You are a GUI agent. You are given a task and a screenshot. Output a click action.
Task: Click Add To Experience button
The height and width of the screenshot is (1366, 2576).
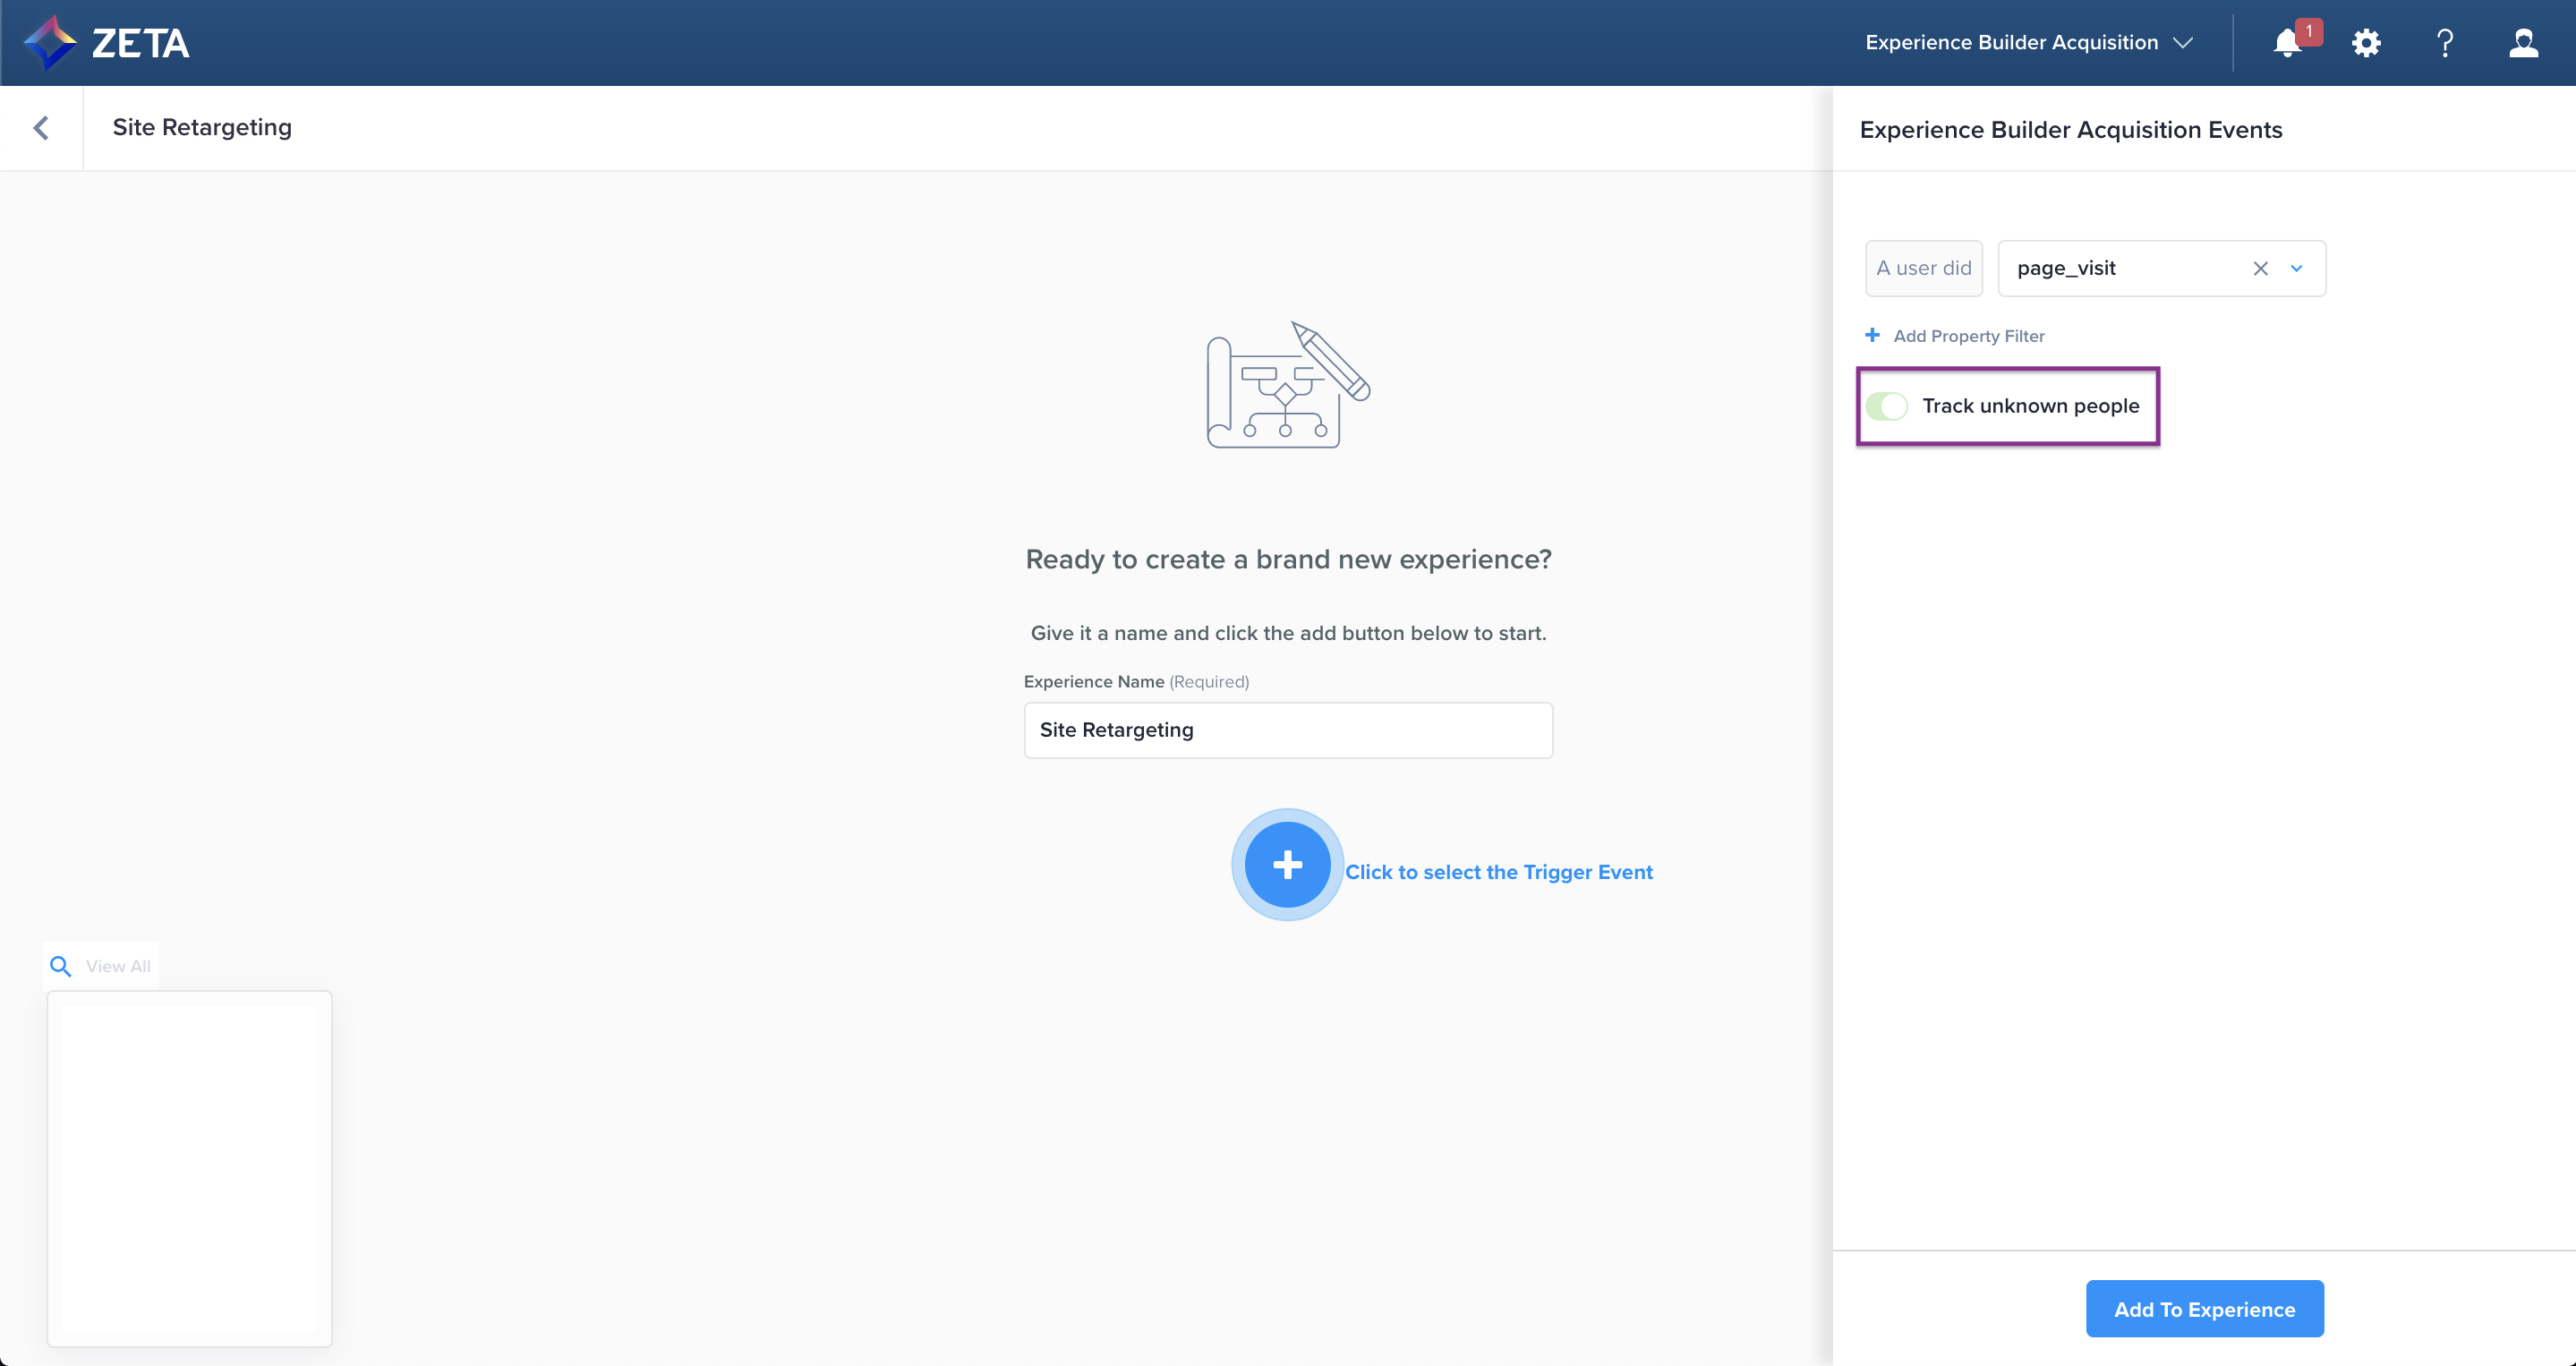[2204, 1309]
